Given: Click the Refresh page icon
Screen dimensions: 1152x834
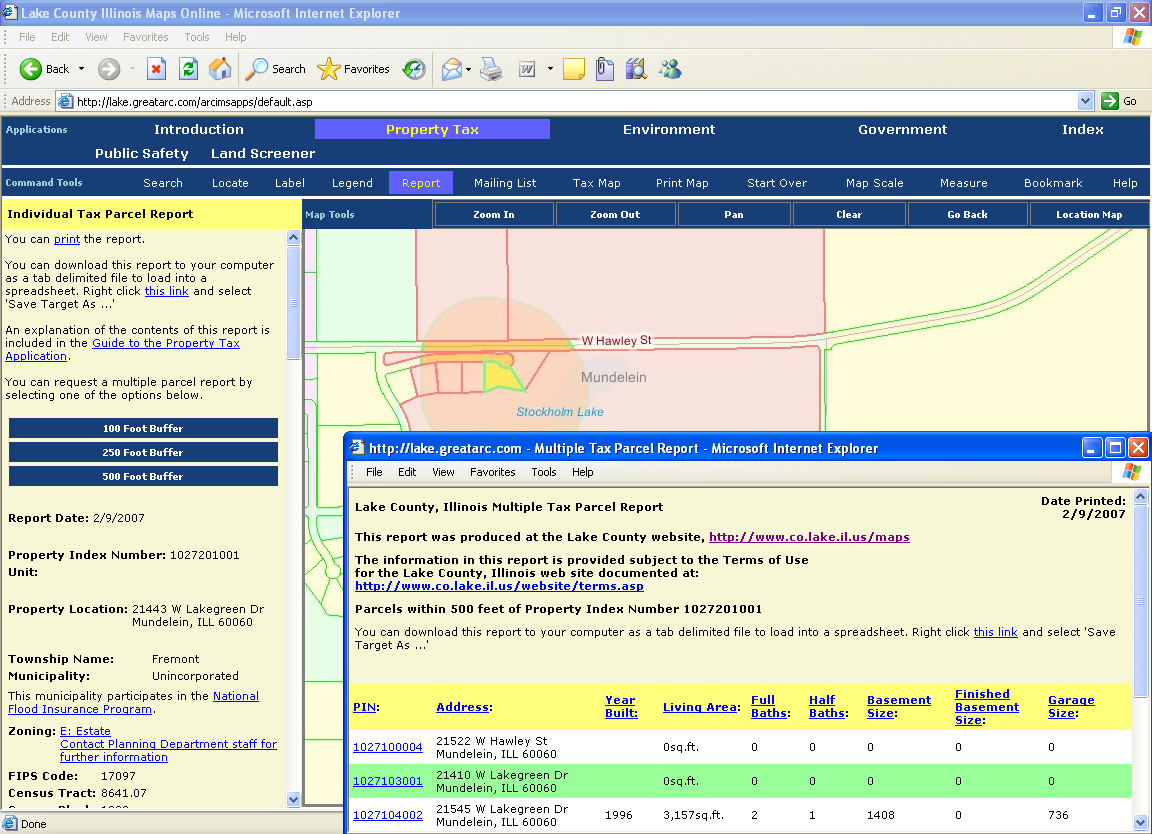Looking at the screenshot, I should [x=188, y=69].
